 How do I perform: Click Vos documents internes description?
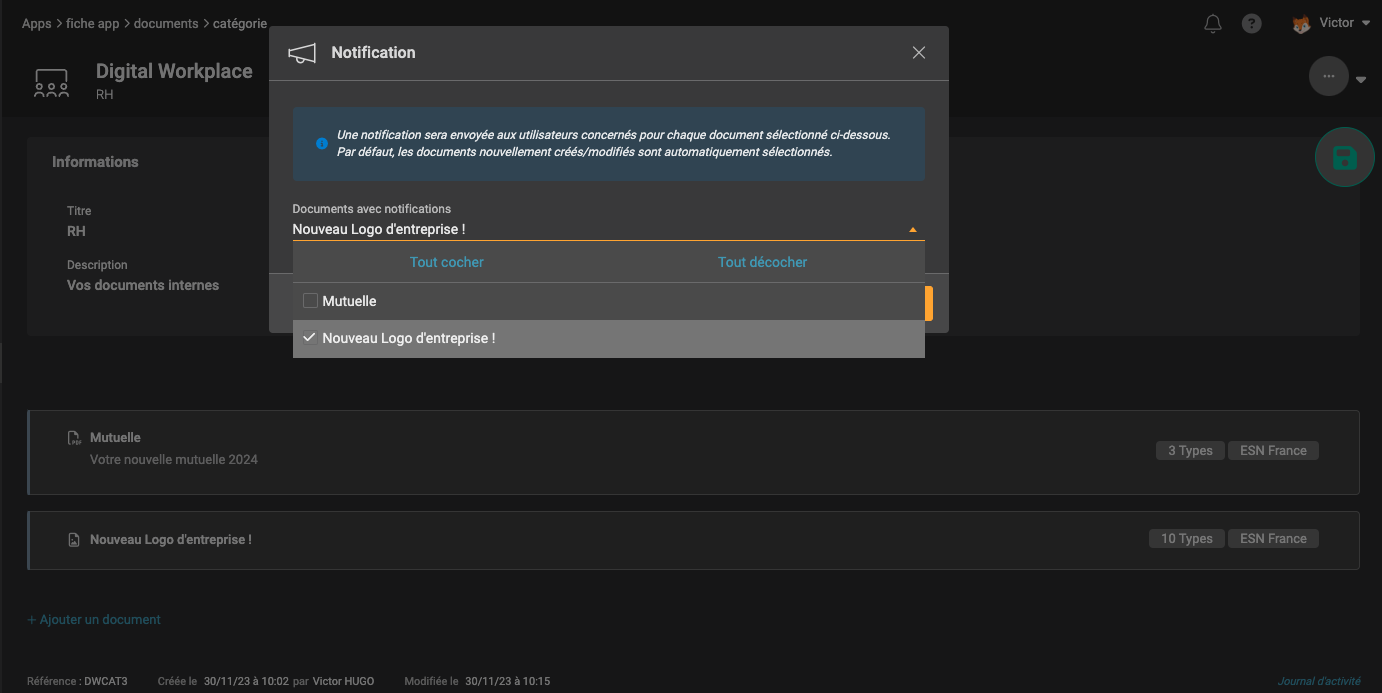143,285
